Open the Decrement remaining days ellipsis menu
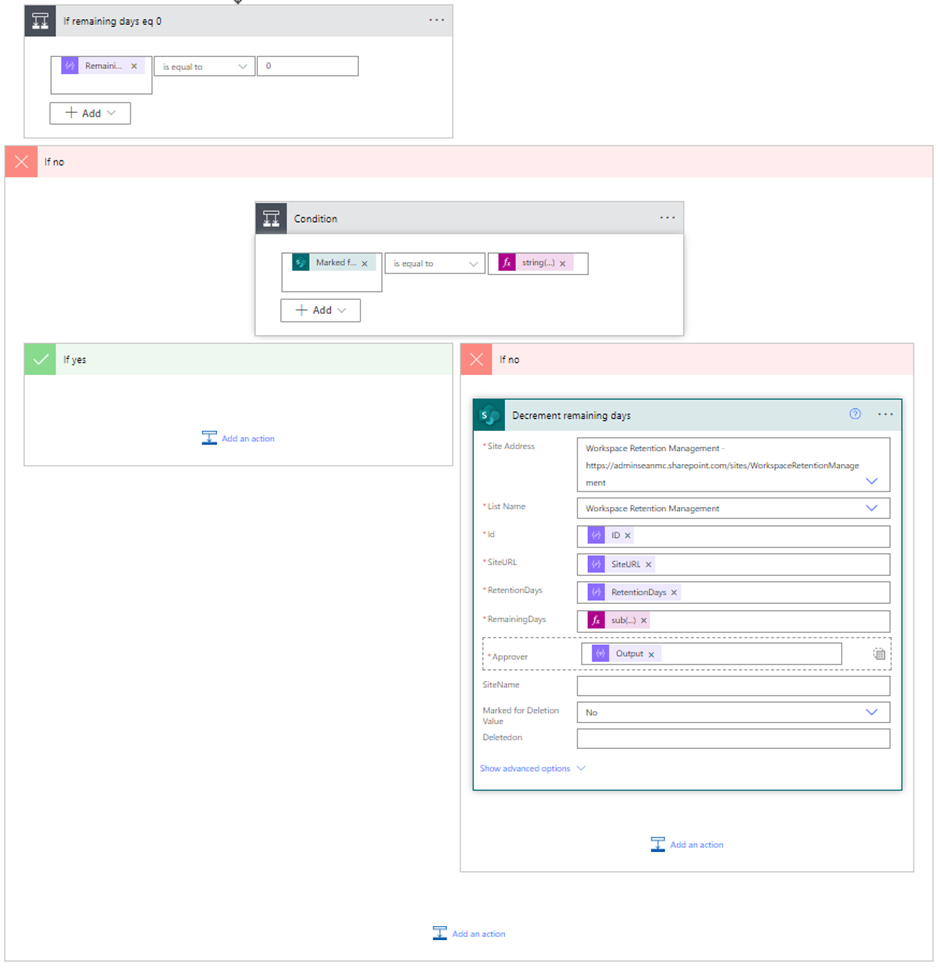Viewport: 940px width, 968px height. [x=885, y=414]
